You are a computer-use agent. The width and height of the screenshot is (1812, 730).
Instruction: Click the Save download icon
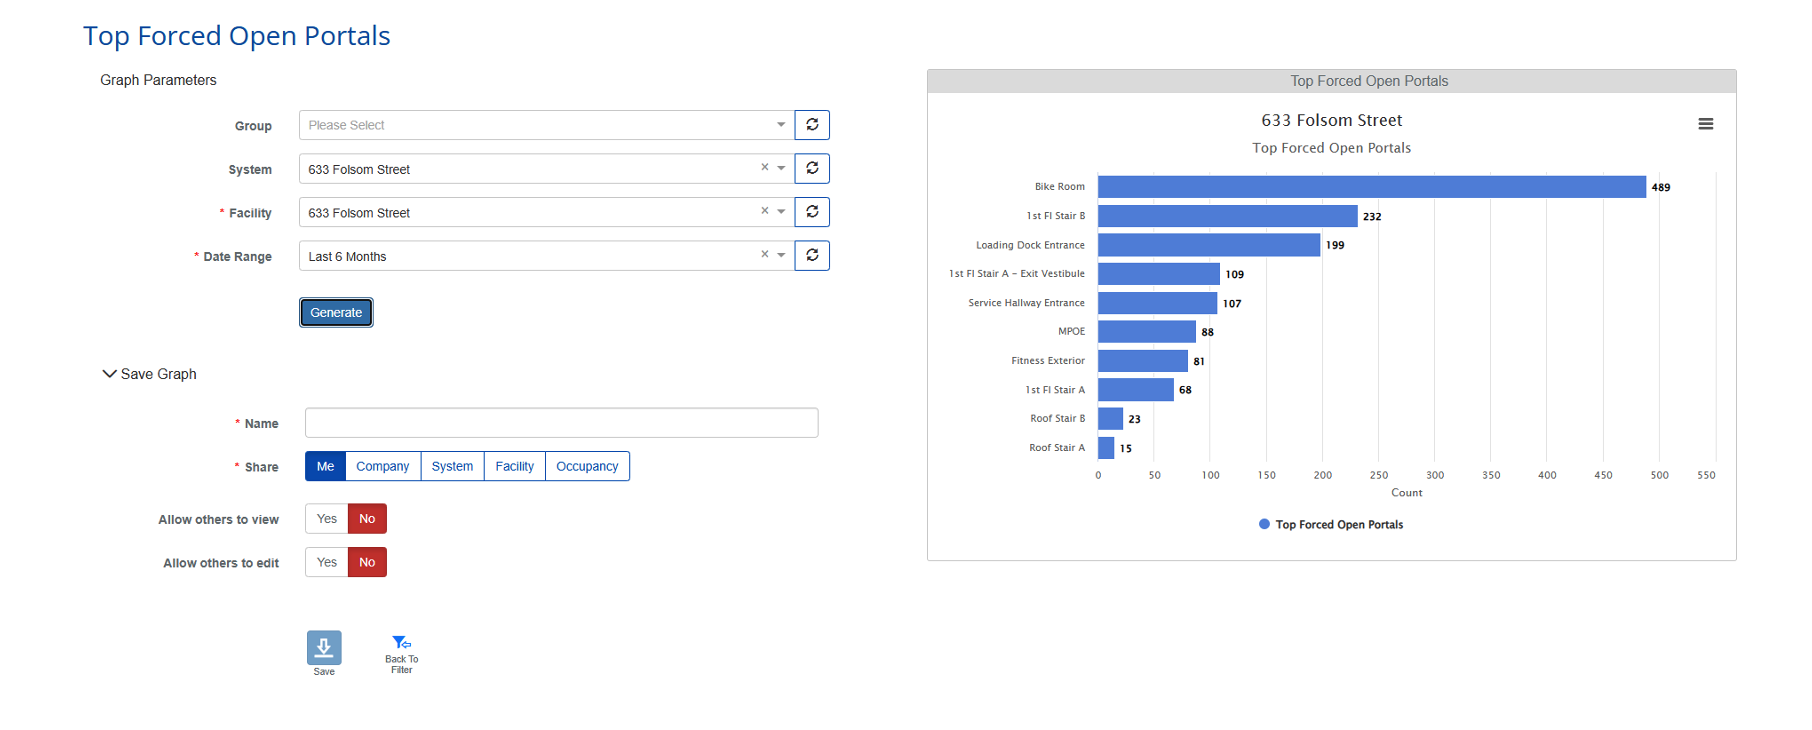(x=324, y=648)
